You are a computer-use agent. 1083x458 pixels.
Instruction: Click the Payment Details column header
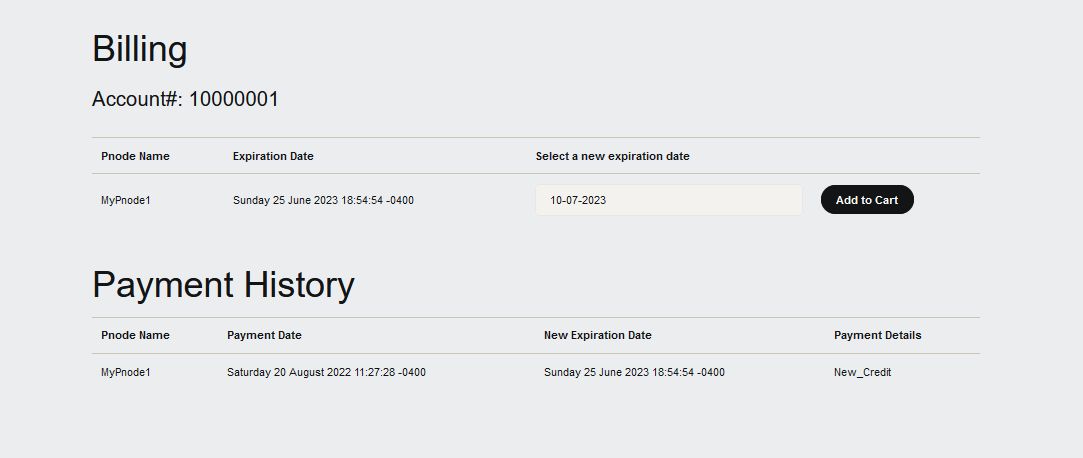click(877, 335)
